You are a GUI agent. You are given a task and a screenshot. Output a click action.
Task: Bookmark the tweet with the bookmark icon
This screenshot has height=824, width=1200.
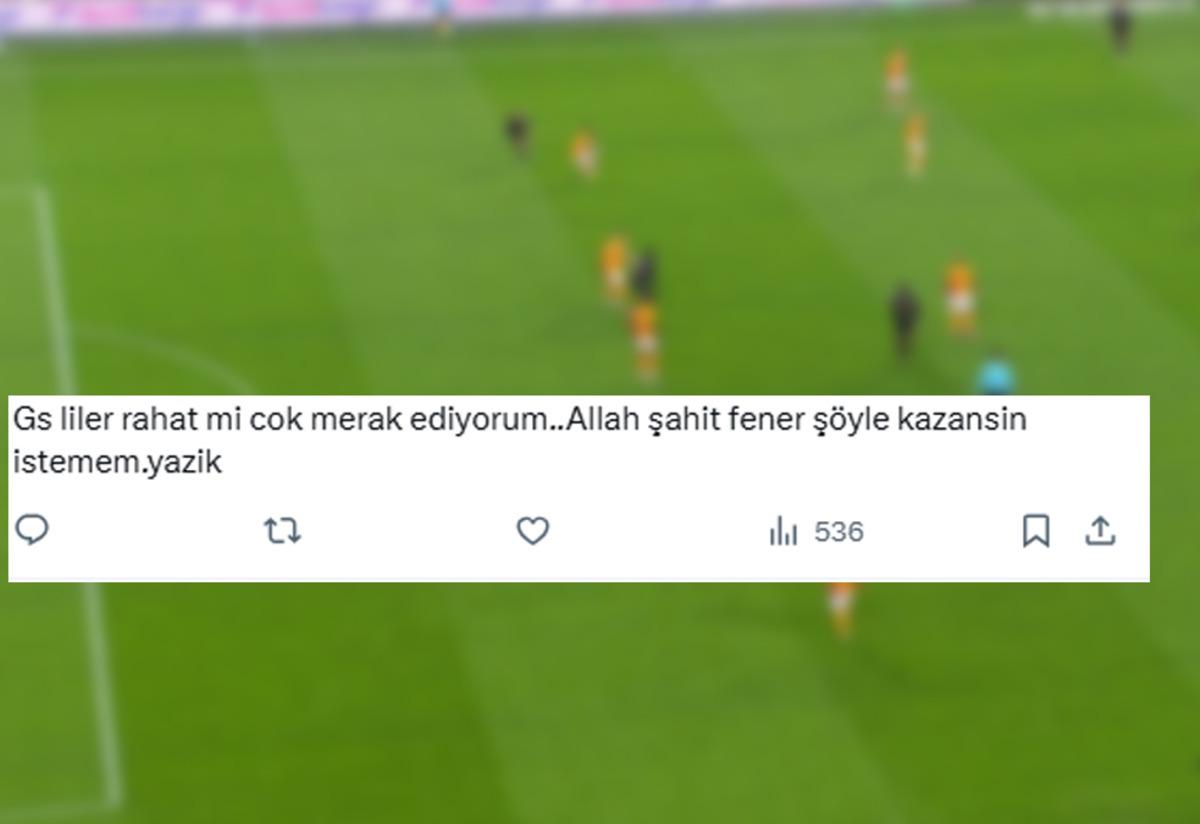pyautogui.click(x=1036, y=531)
